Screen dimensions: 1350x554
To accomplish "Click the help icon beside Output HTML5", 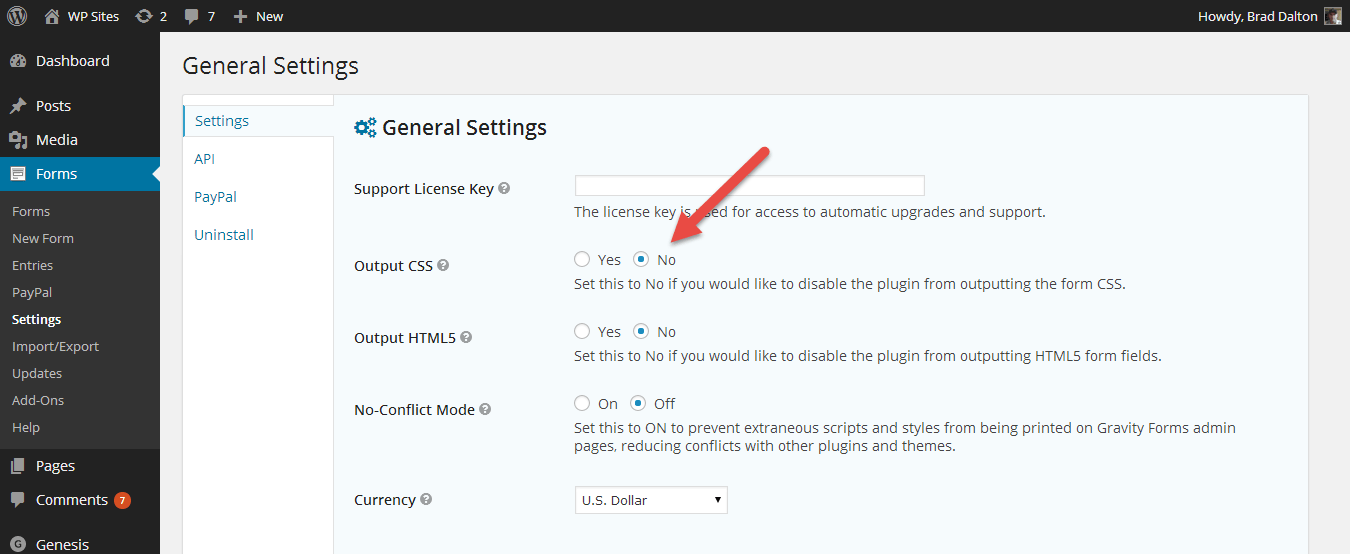I will click(466, 337).
